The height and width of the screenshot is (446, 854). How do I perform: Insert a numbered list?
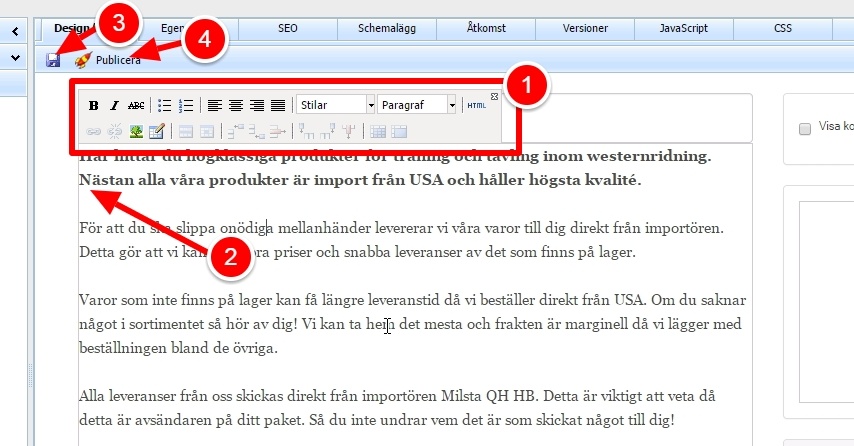pyautogui.click(x=186, y=105)
